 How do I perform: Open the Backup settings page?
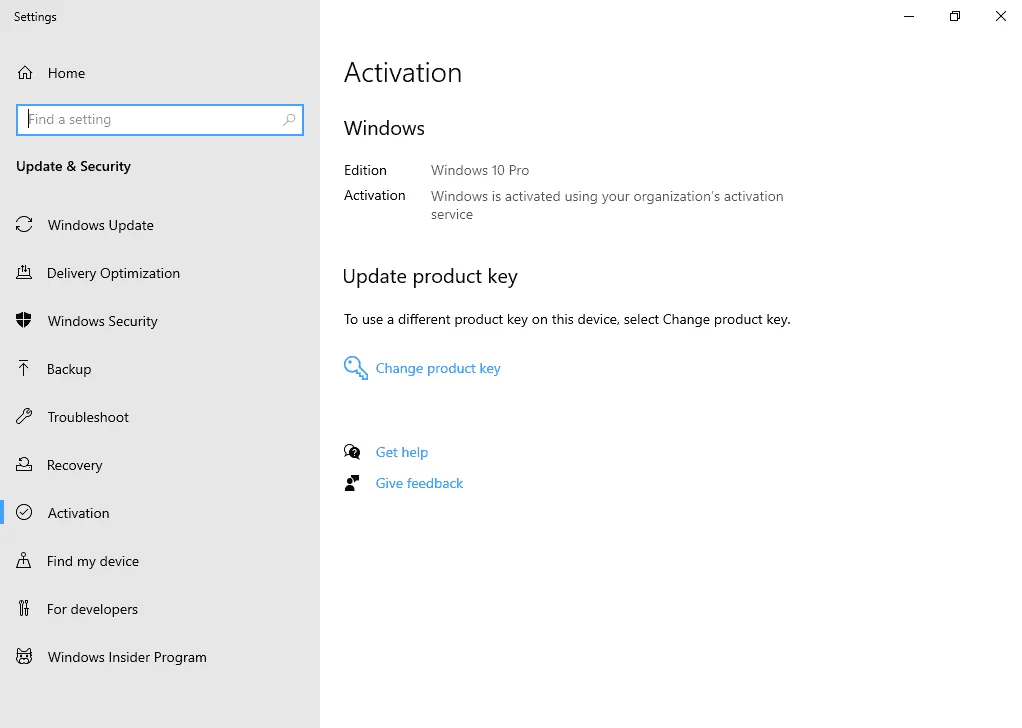(x=160, y=369)
